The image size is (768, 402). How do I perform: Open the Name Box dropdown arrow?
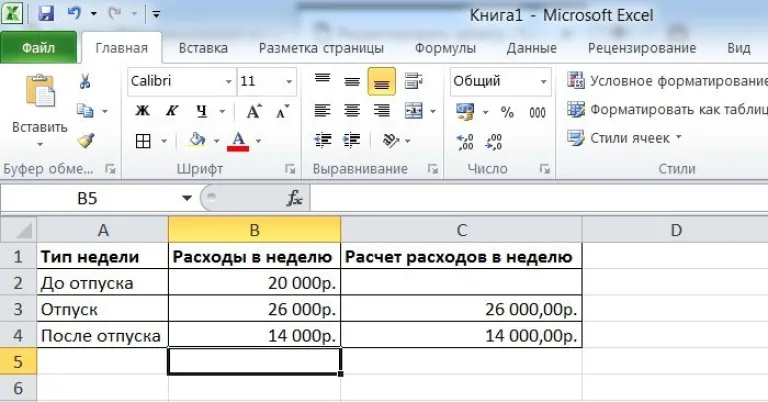(x=187, y=198)
